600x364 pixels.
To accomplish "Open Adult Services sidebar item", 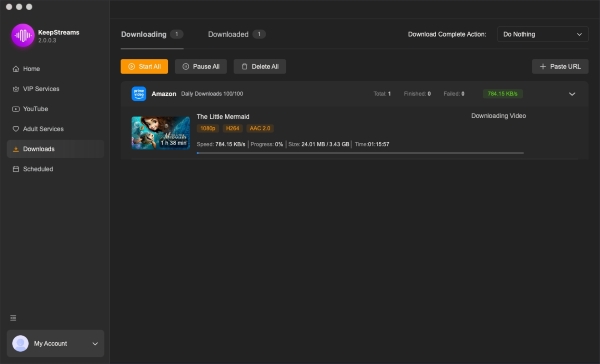I will [x=55, y=129].
